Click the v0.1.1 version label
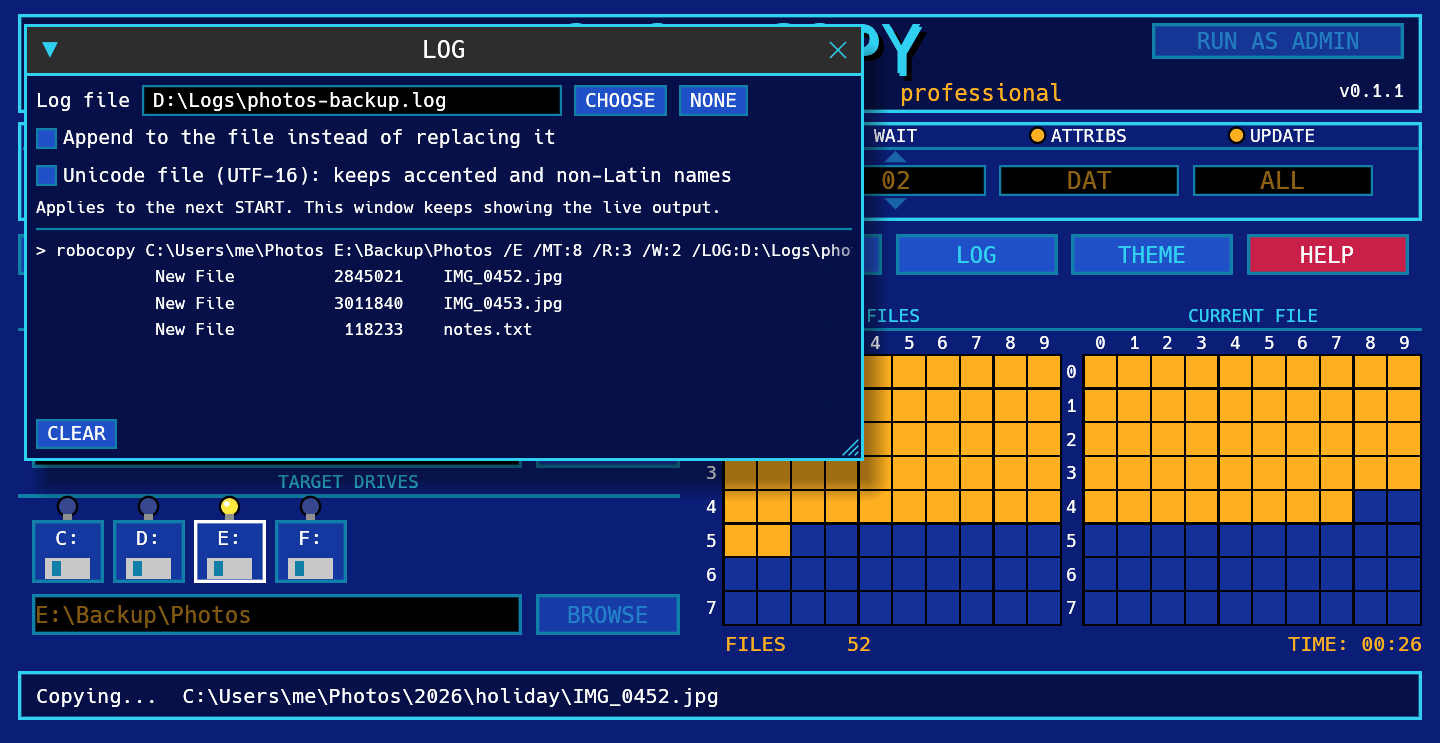This screenshot has height=743, width=1440. 1371,91
